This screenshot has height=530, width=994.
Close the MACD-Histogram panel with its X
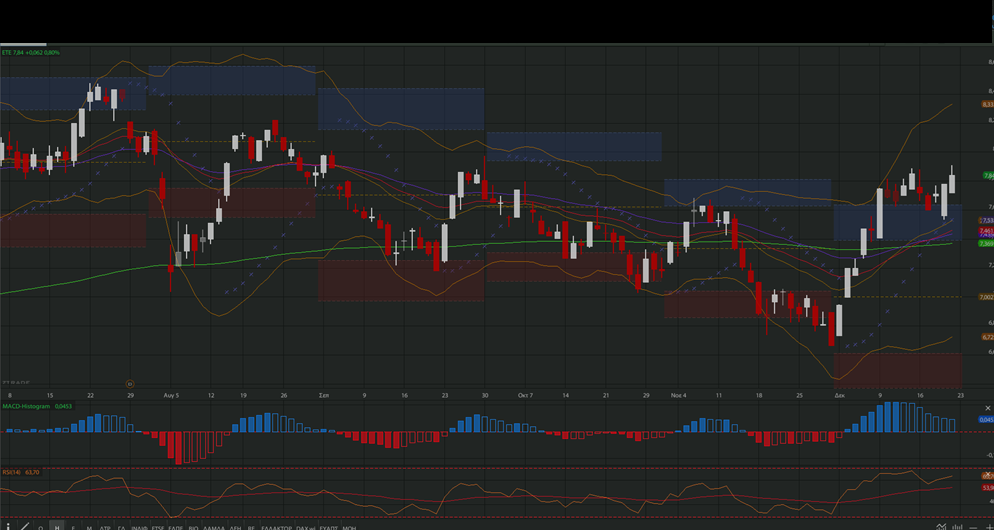click(988, 408)
